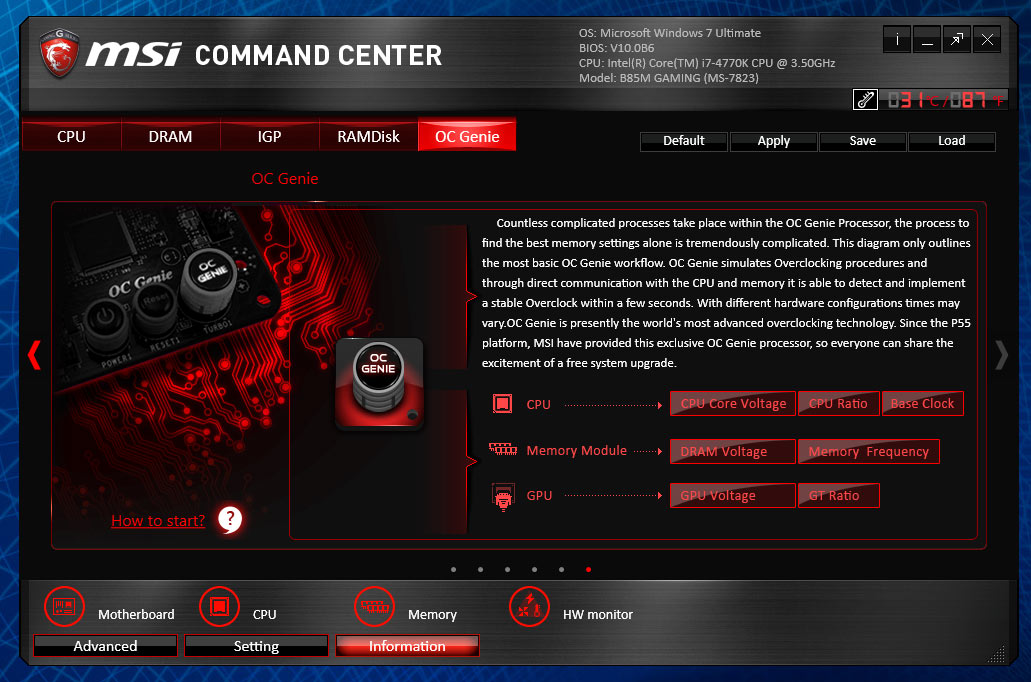The image size is (1031, 682).
Task: Click the CPU Ratio box
Action: (x=838, y=403)
